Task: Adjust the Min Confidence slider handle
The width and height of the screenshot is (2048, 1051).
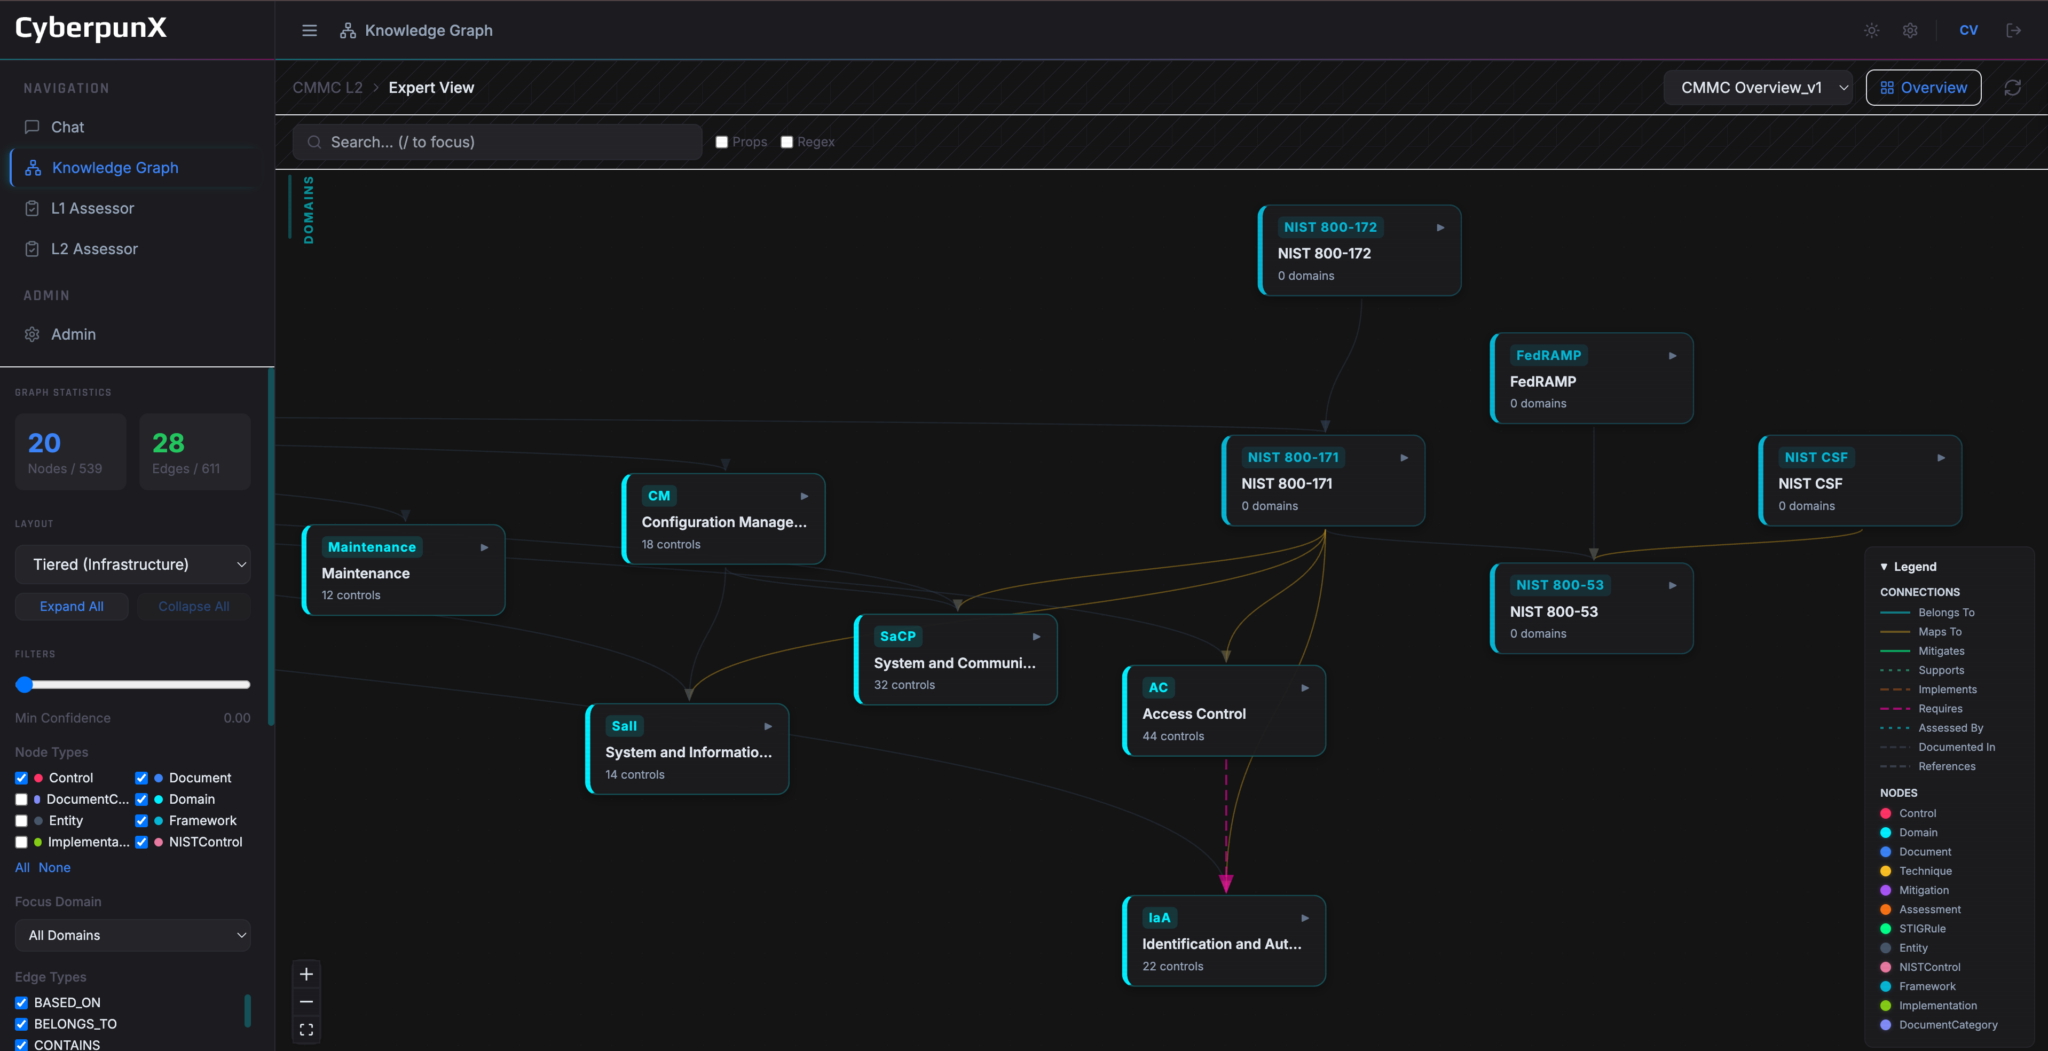Action: pyautogui.click(x=25, y=685)
